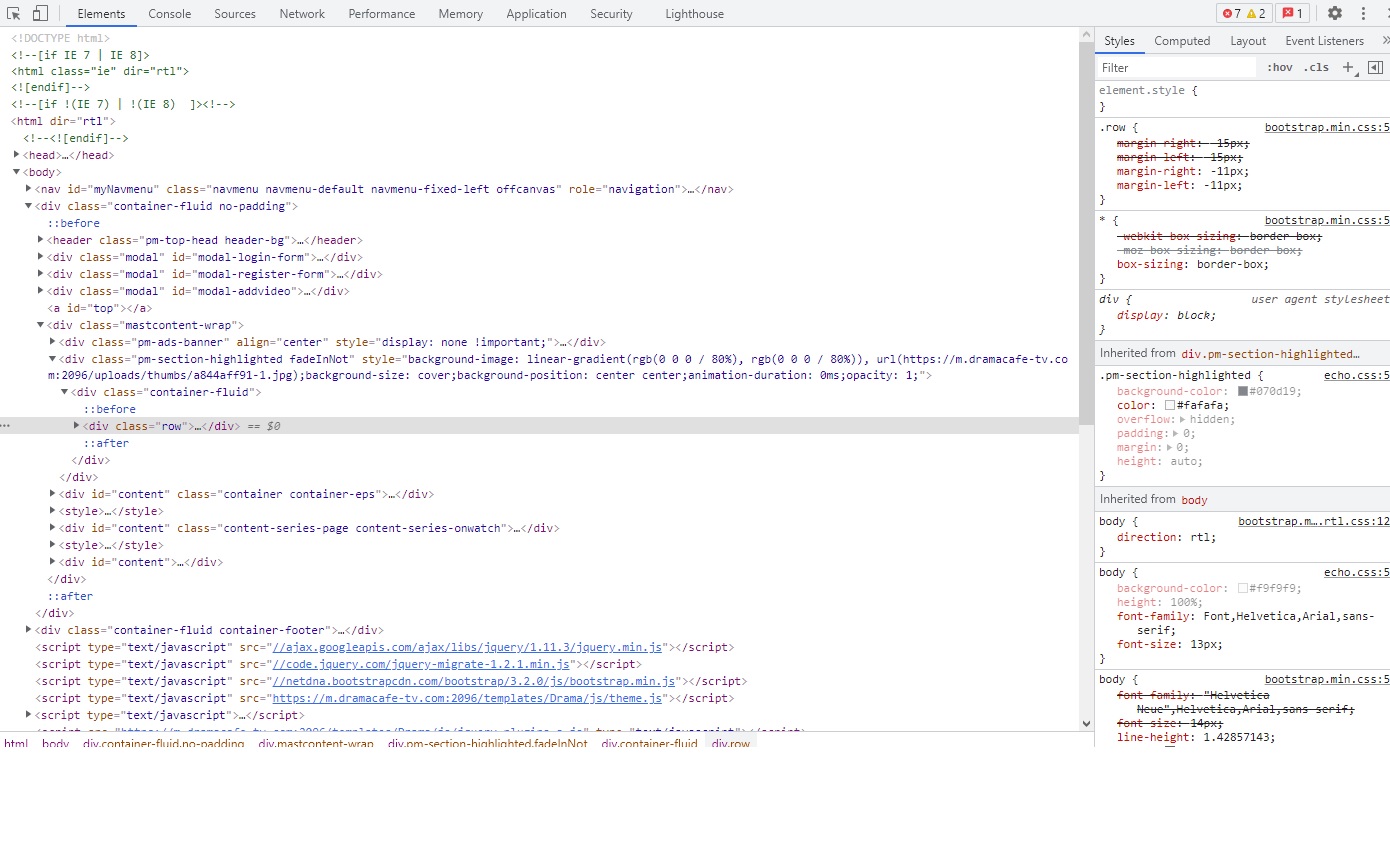Image resolution: width=1390 pixels, height=867 pixels.
Task: Expand the pm-ads-banner div
Action: [x=53, y=342]
